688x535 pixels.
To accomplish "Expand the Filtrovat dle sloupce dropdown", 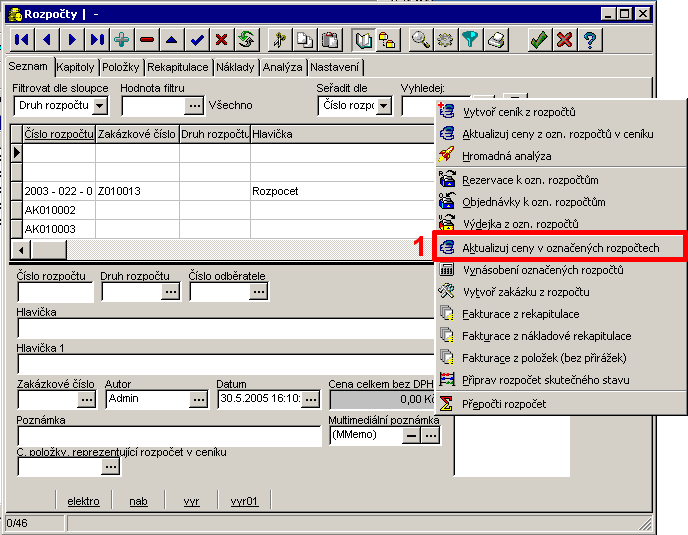I will [x=100, y=106].
